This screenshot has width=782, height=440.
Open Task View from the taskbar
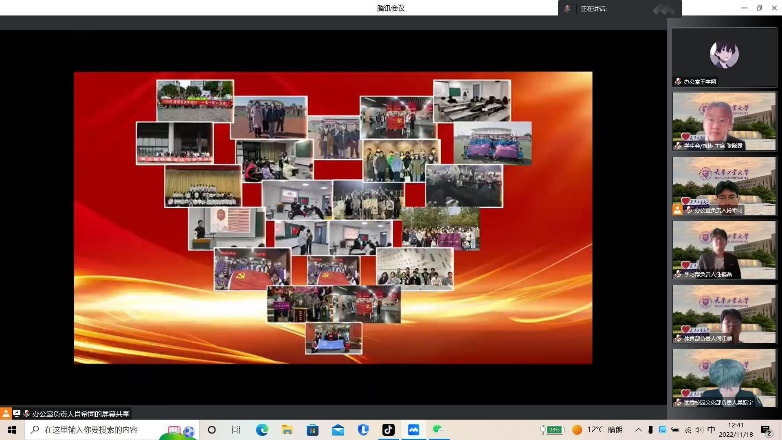(x=236, y=430)
